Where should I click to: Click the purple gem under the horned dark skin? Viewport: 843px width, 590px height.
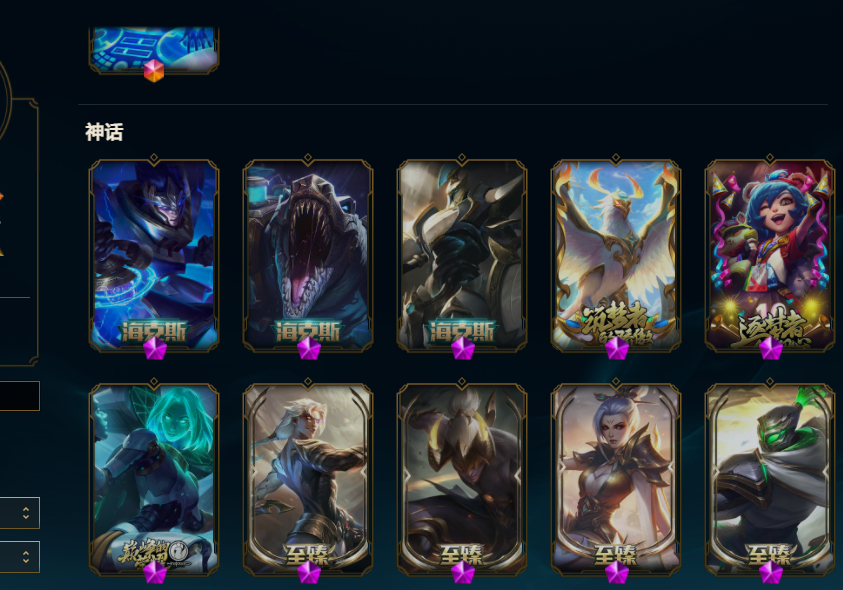[462, 572]
